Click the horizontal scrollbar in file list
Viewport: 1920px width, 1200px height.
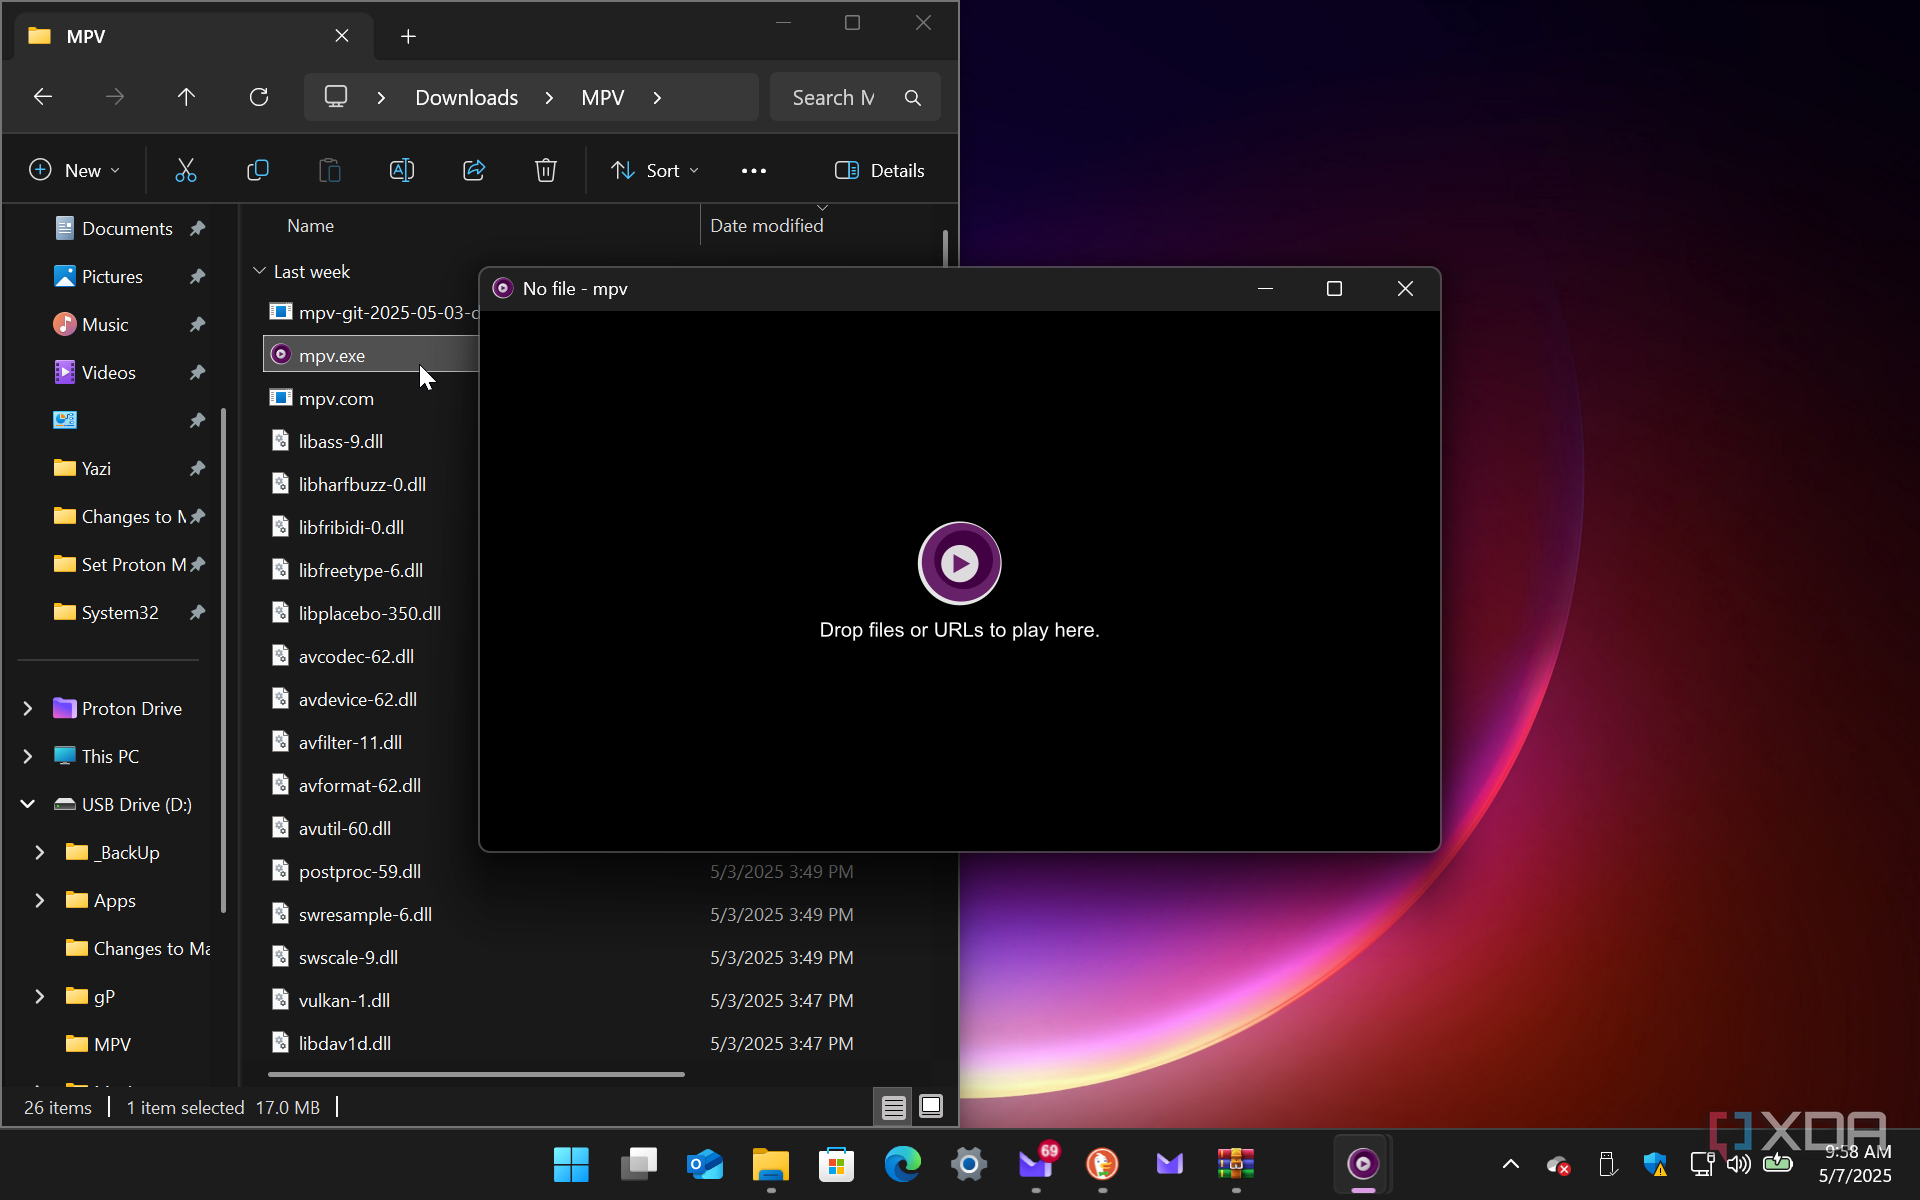tap(476, 1075)
